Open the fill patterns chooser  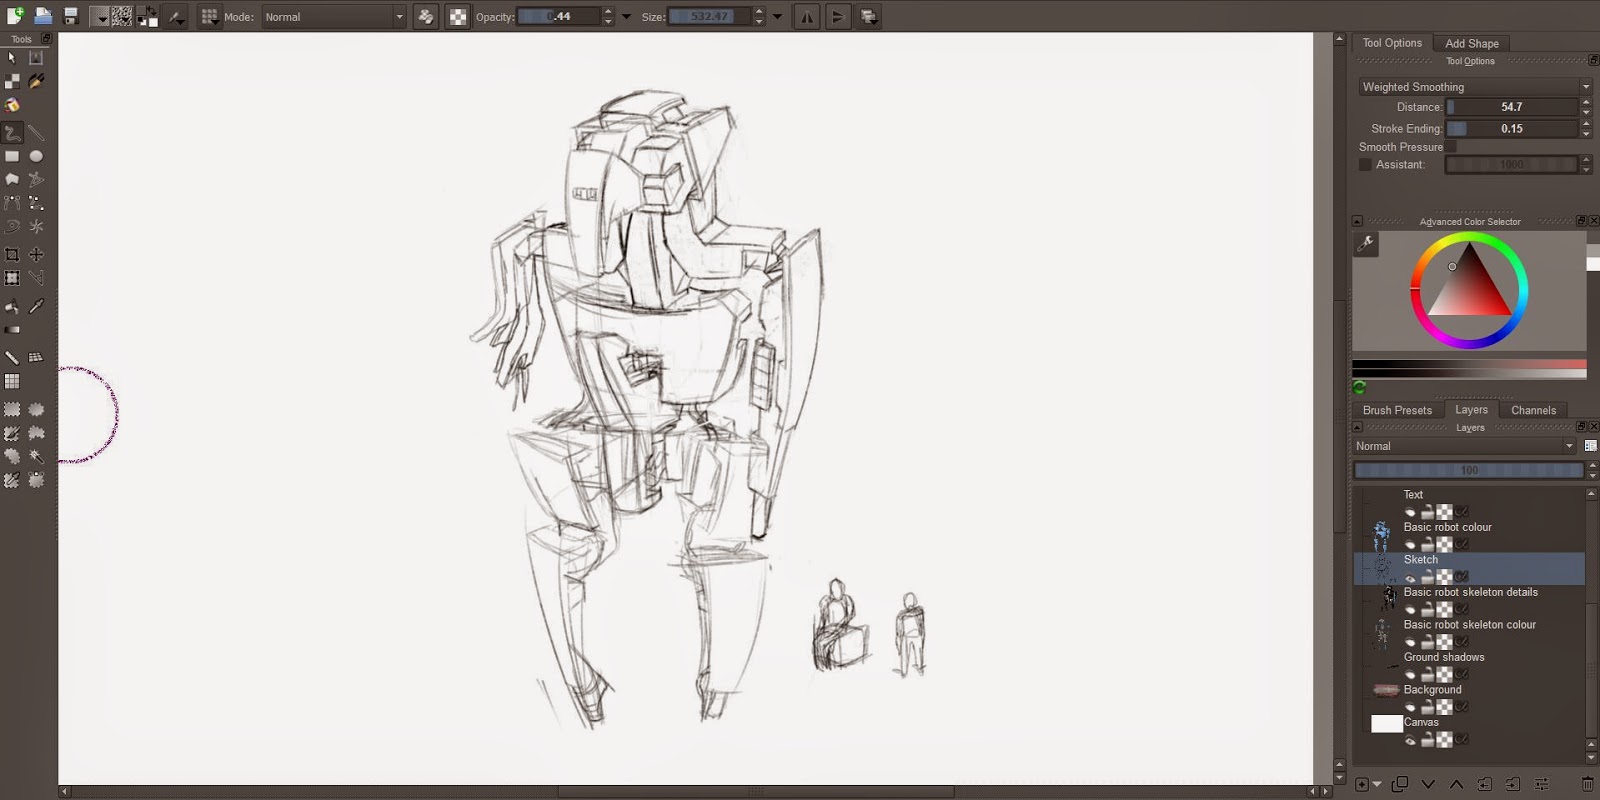122,16
